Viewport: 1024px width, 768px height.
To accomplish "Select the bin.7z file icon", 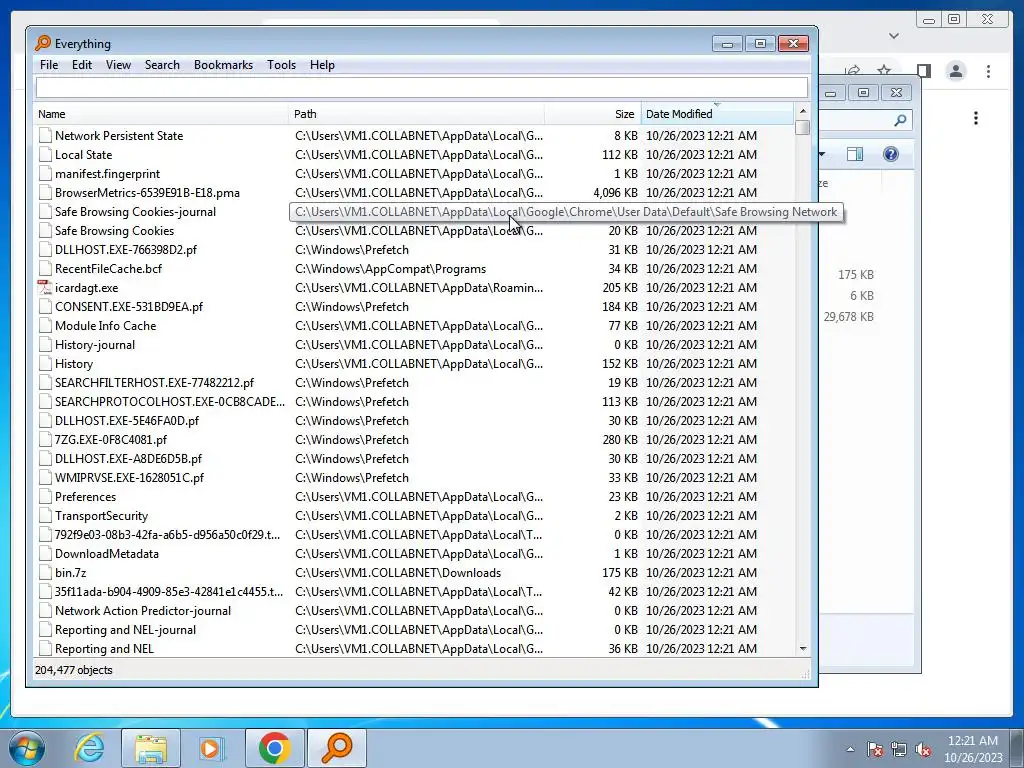I will 44,573.
